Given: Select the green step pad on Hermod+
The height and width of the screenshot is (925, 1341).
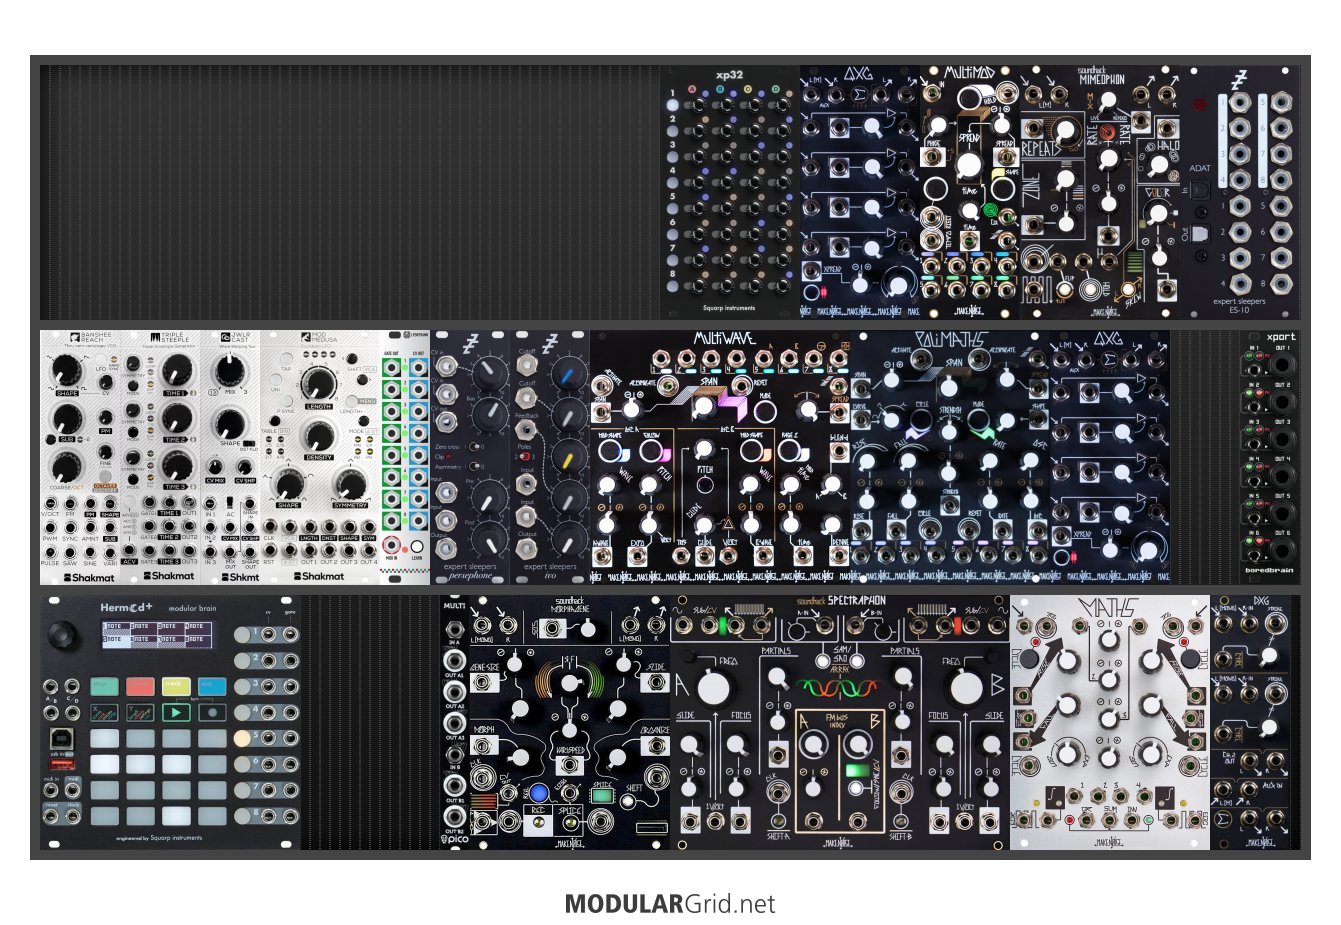Looking at the screenshot, I should coord(104,686).
